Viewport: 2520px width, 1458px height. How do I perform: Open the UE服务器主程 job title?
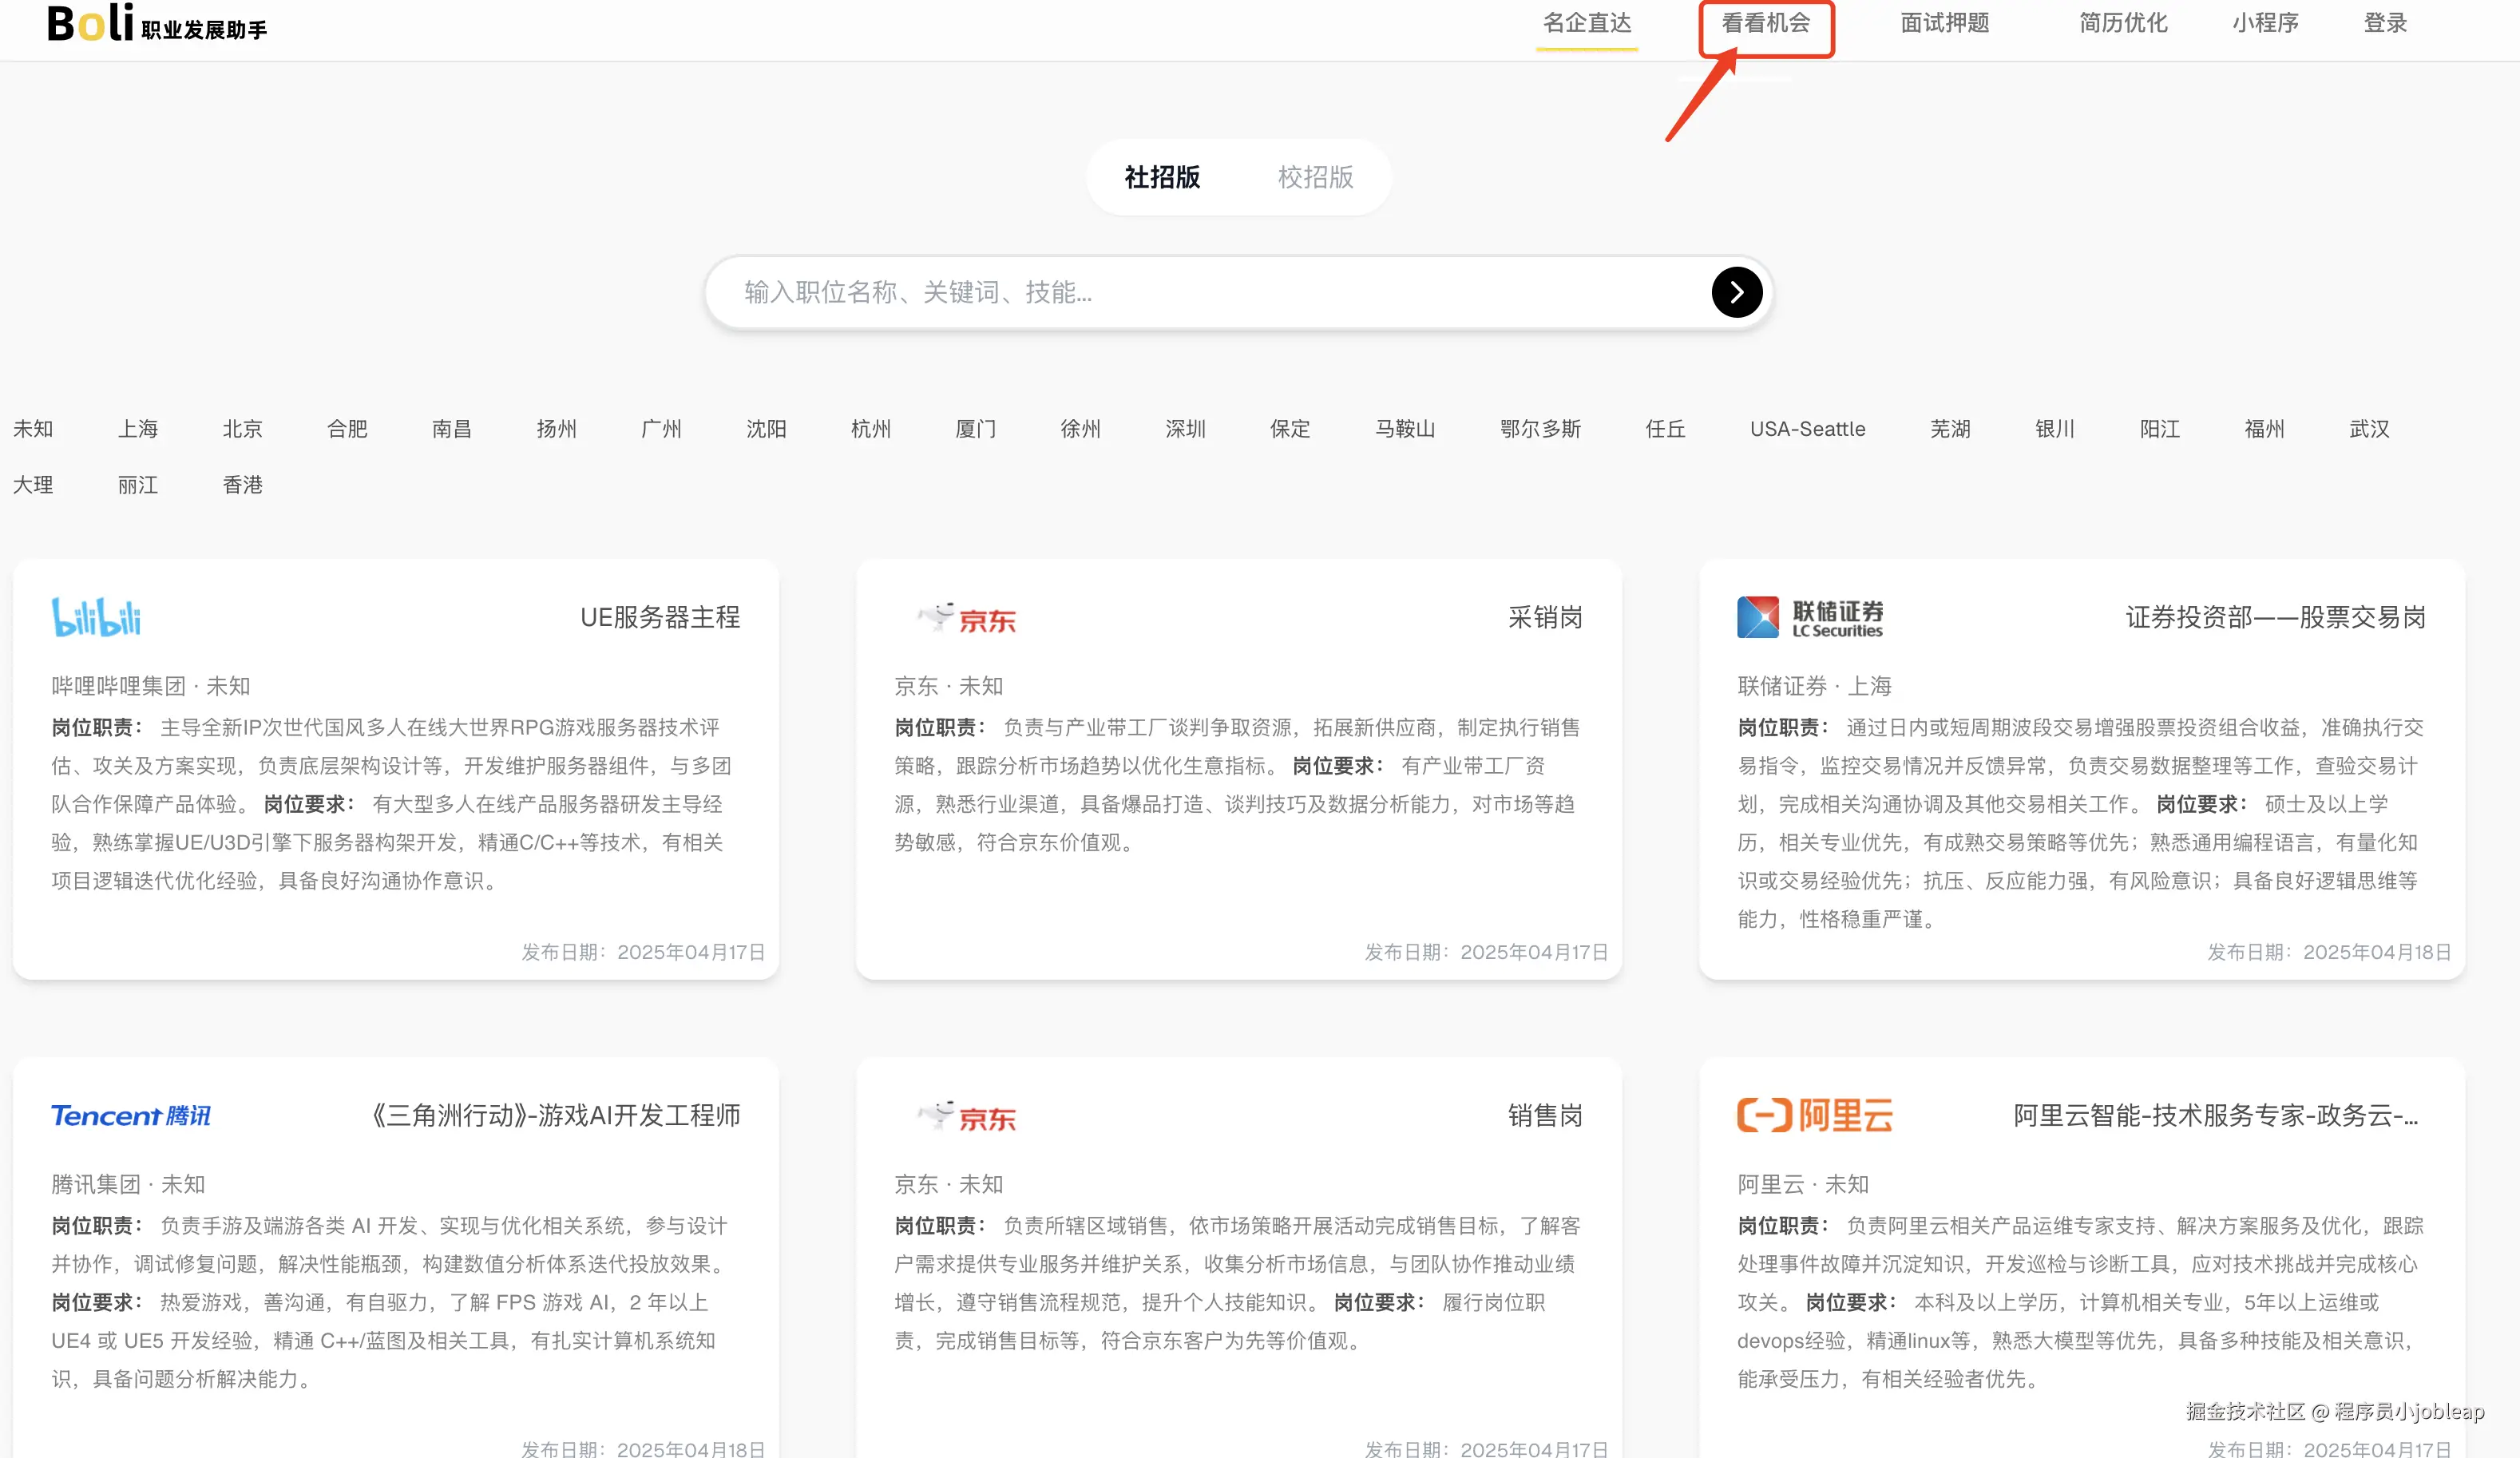660,617
